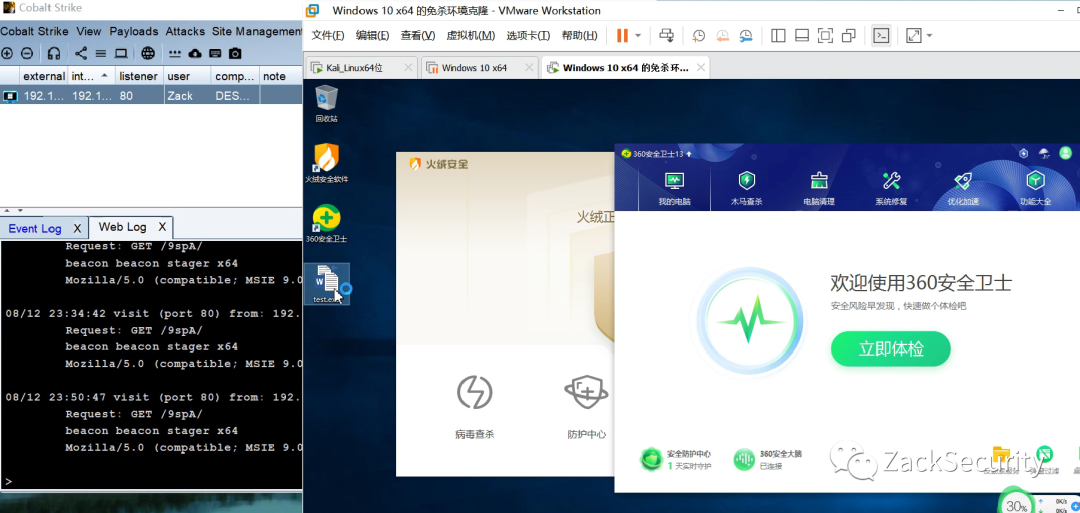Image resolution: width=1080 pixels, height=513 pixels.
Task: Open the 选项卡(T) menu in VMware
Action: (528, 36)
